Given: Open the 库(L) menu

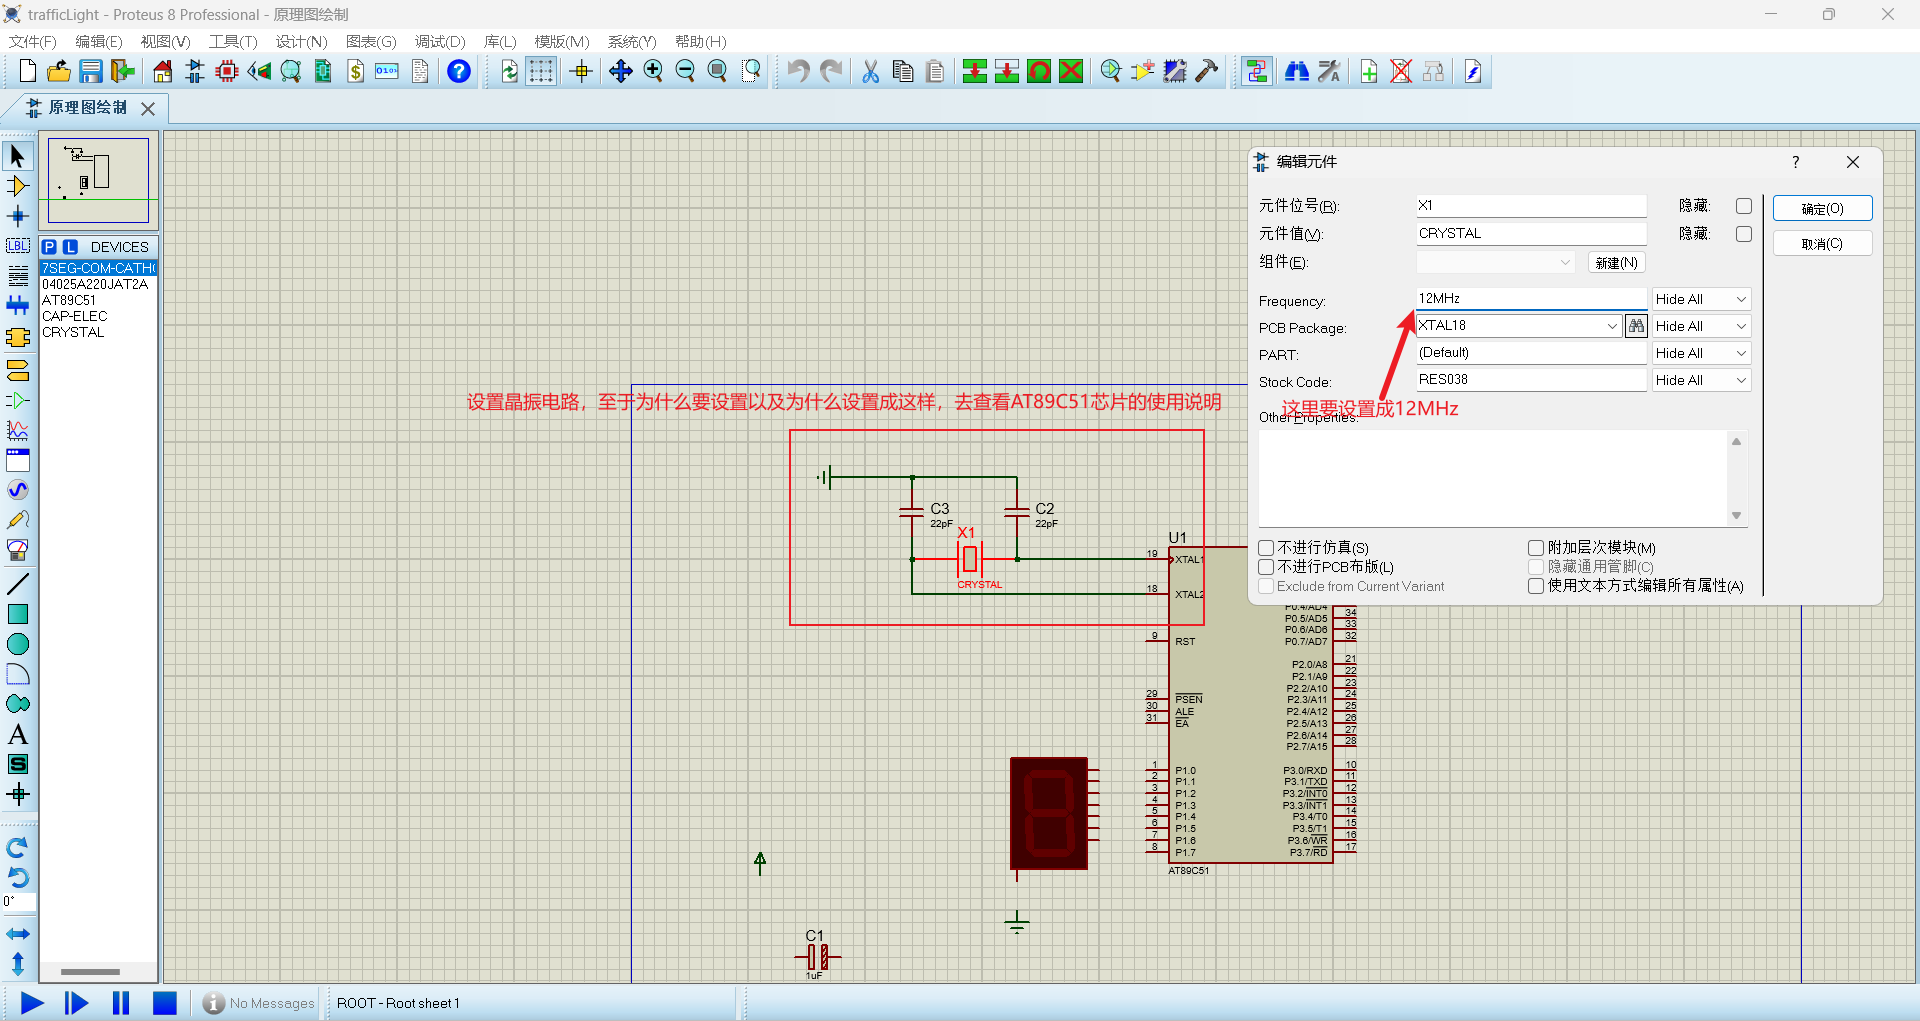Looking at the screenshot, I should [500, 41].
